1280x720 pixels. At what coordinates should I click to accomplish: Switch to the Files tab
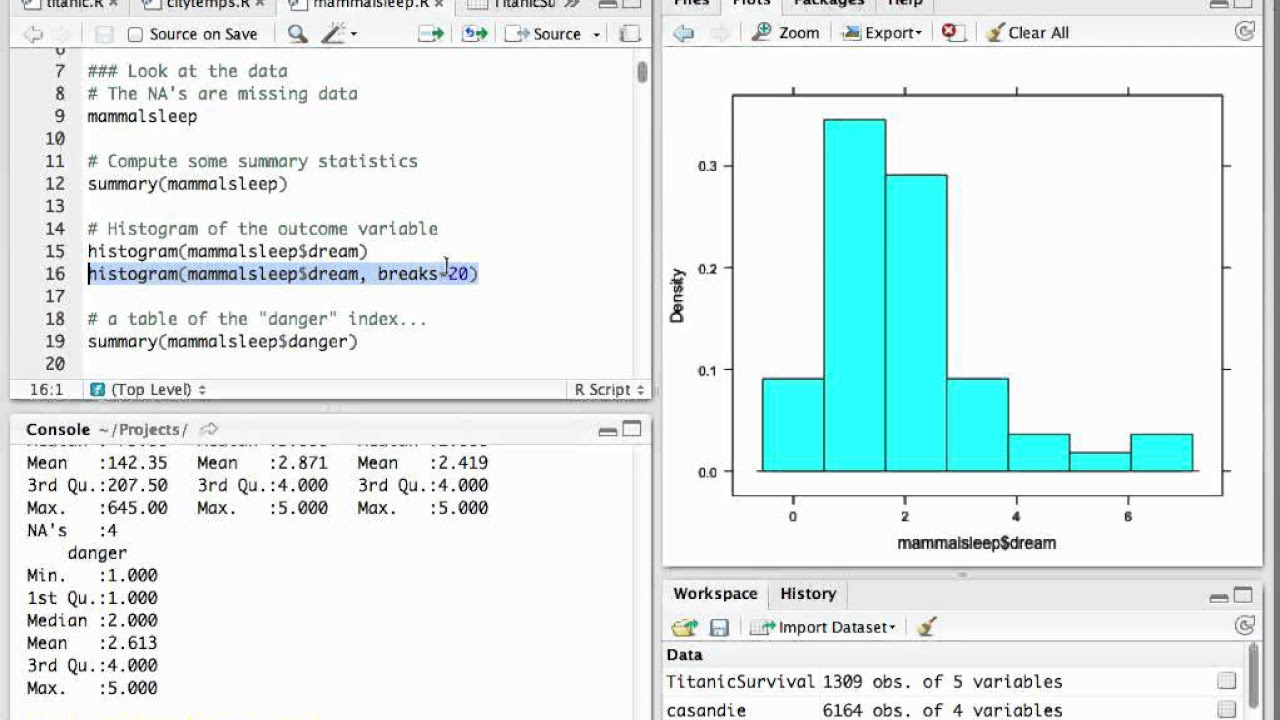click(691, 3)
